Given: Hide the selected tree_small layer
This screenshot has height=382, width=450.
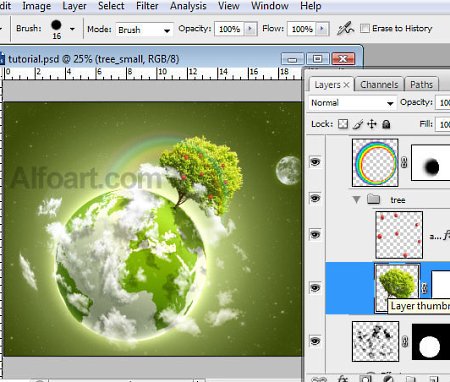Looking at the screenshot, I should pos(315,288).
